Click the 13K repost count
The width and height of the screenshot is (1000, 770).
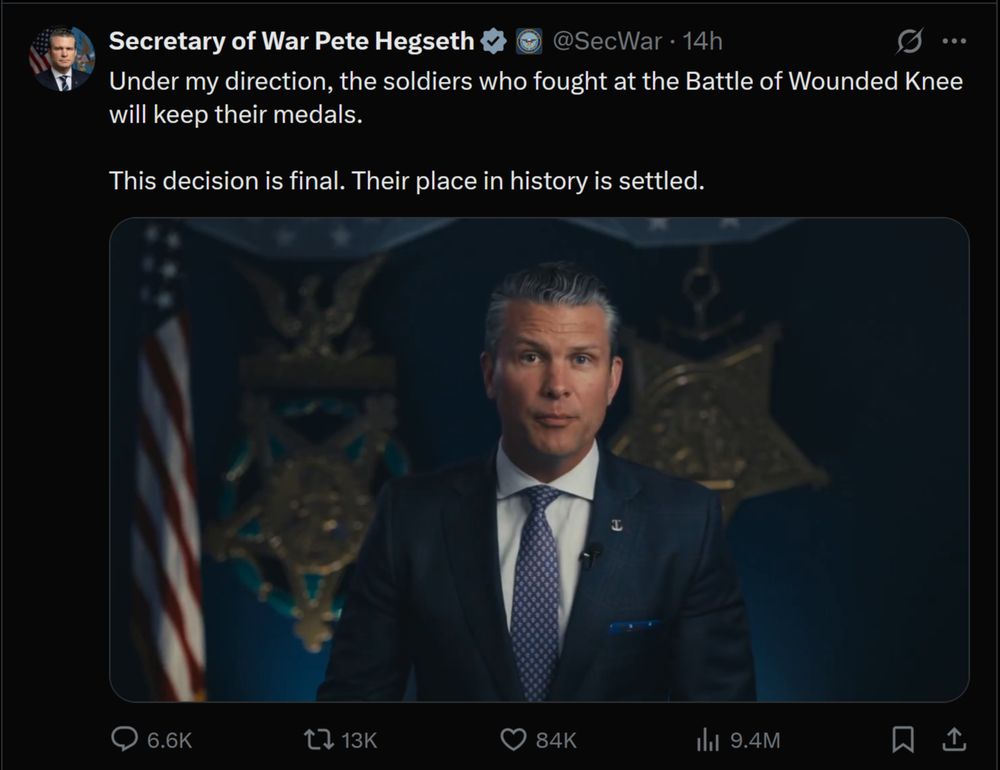pyautogui.click(x=359, y=740)
